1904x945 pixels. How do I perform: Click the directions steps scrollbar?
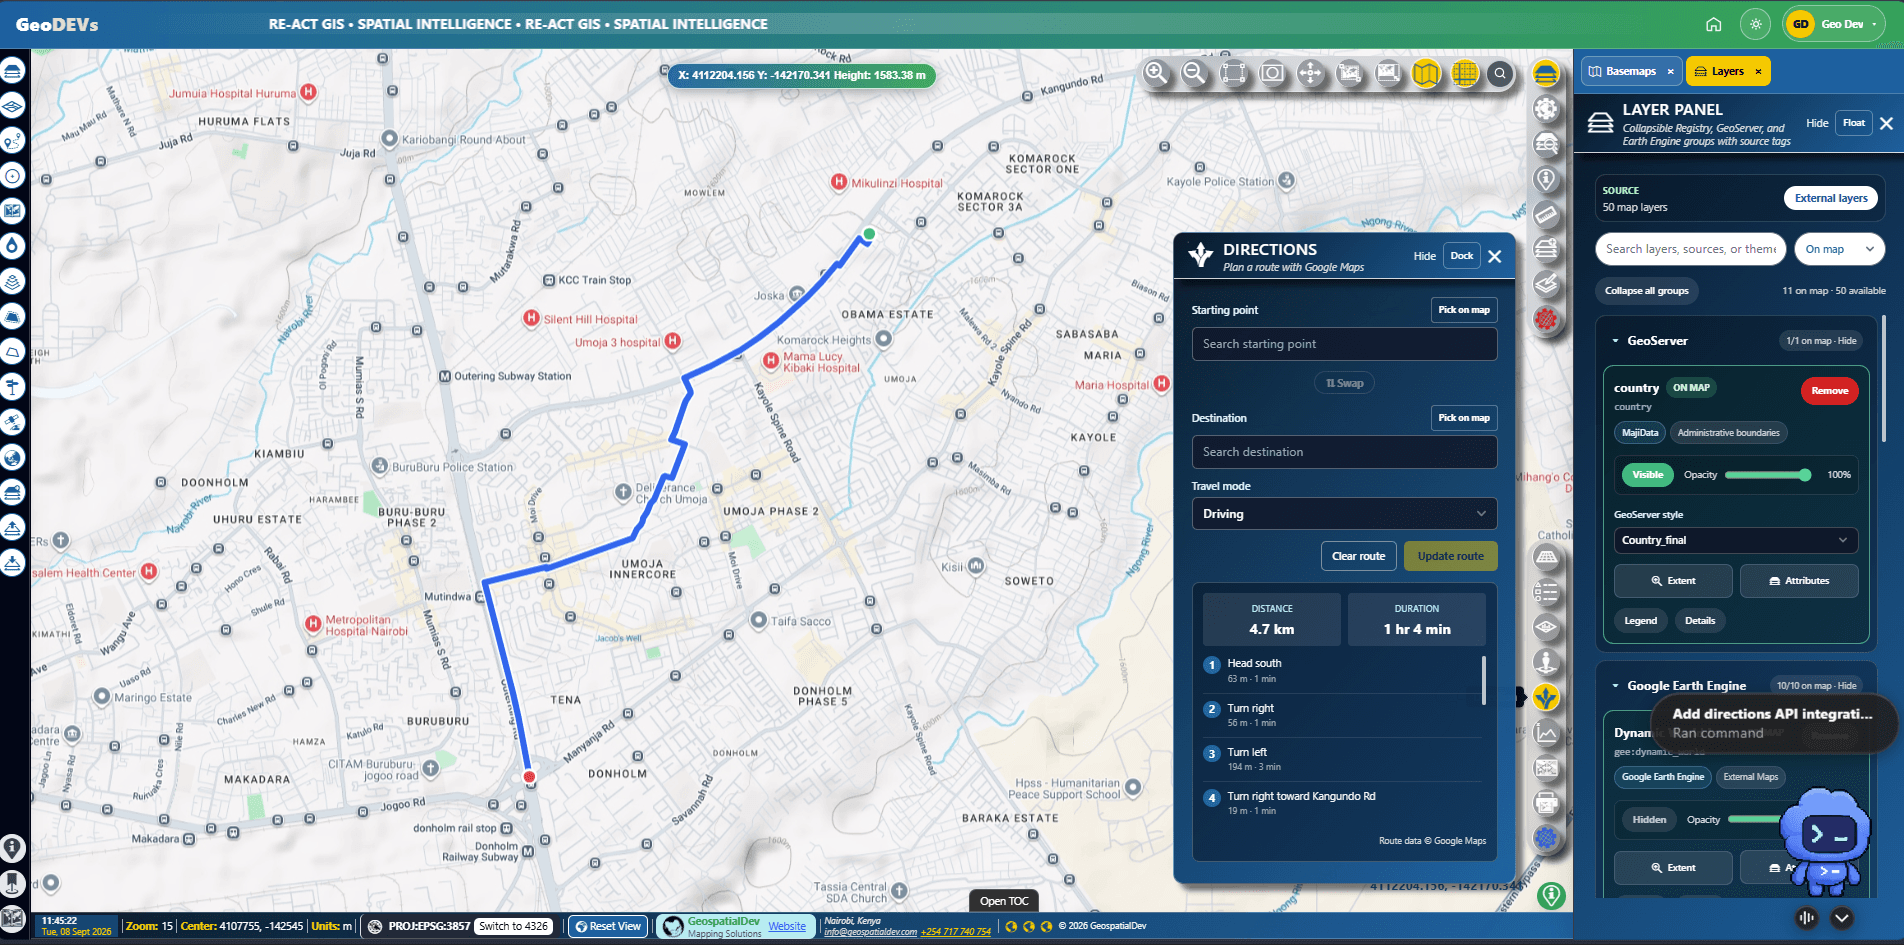coord(1484,680)
